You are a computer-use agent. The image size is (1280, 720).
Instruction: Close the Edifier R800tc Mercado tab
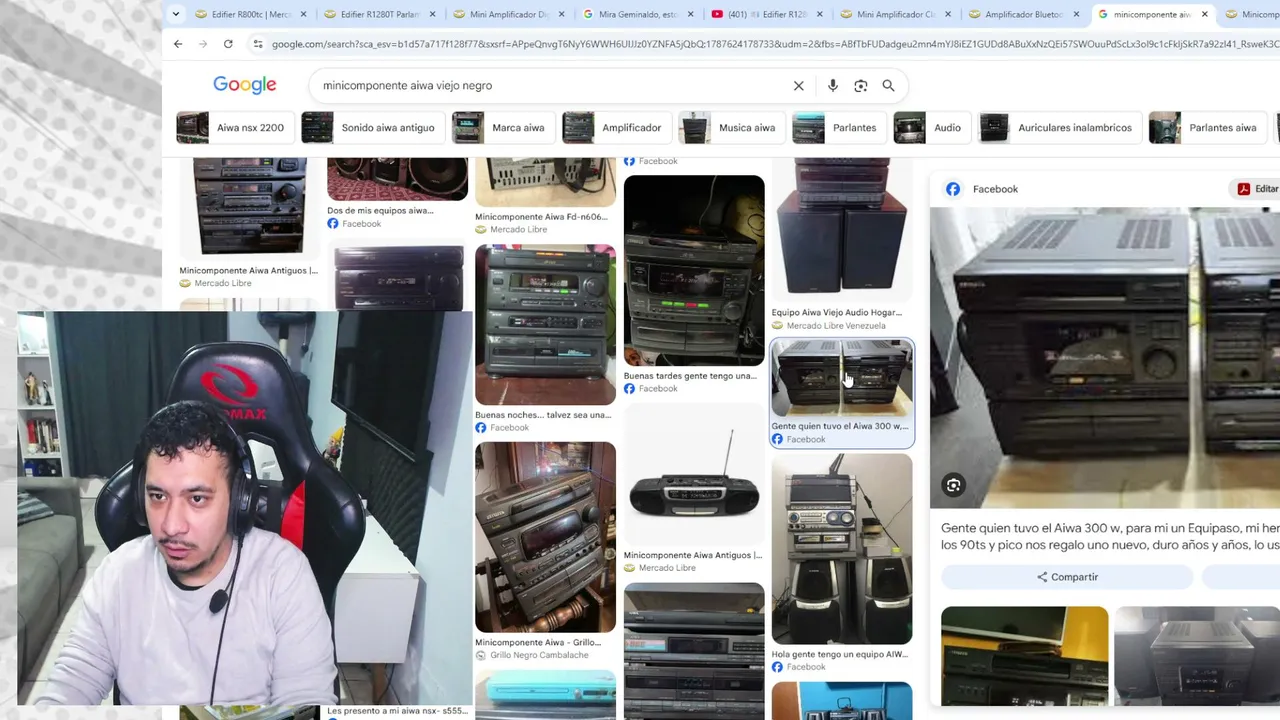304,14
